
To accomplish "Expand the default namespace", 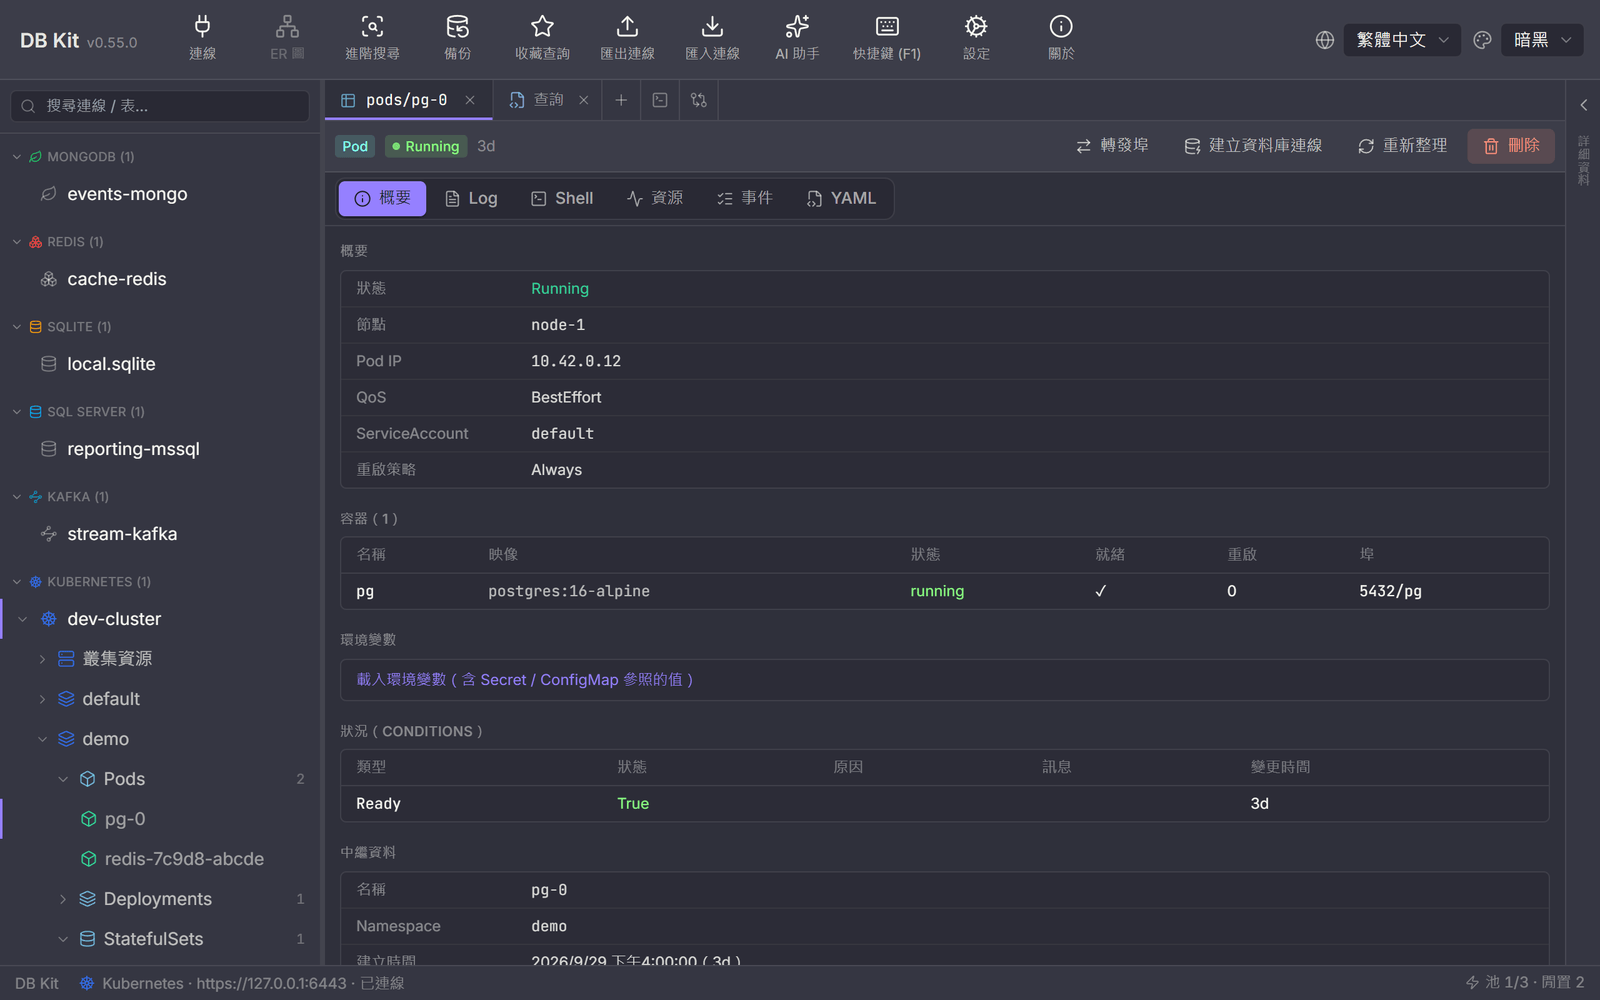I will click(x=42, y=699).
